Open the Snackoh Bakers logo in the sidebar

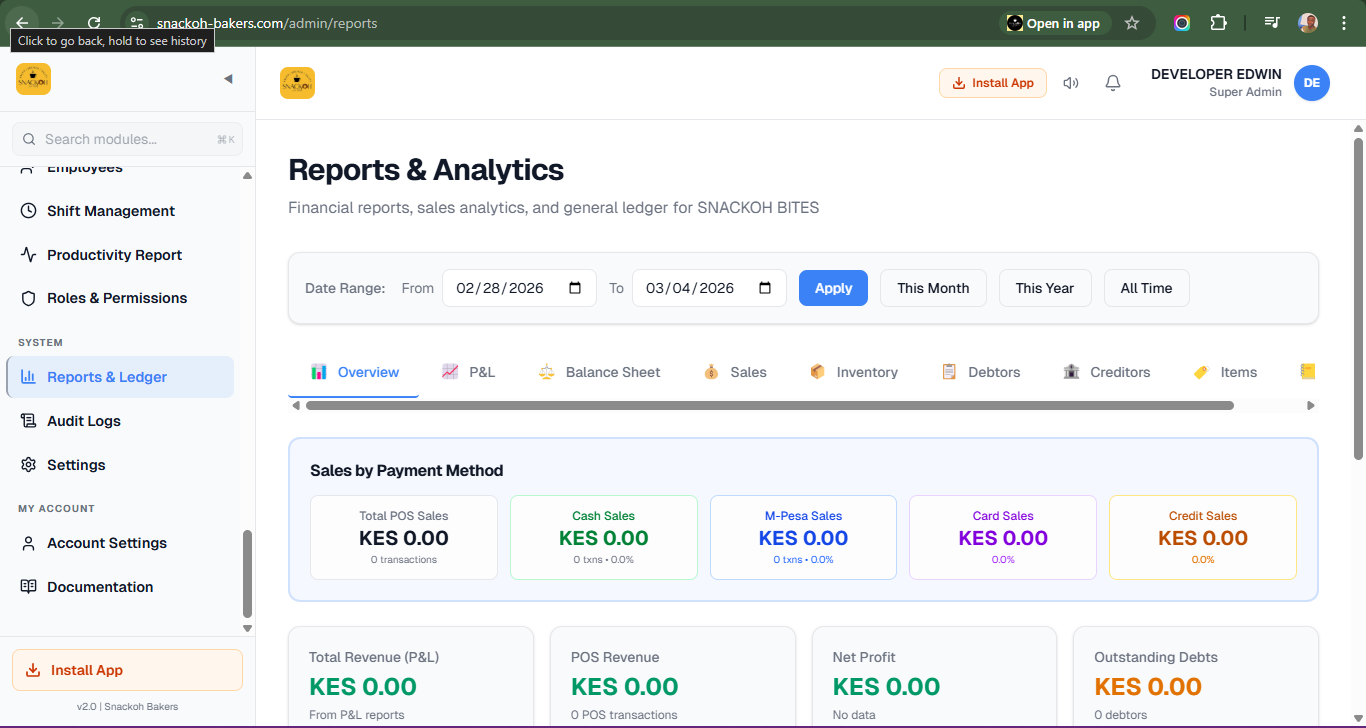33,78
